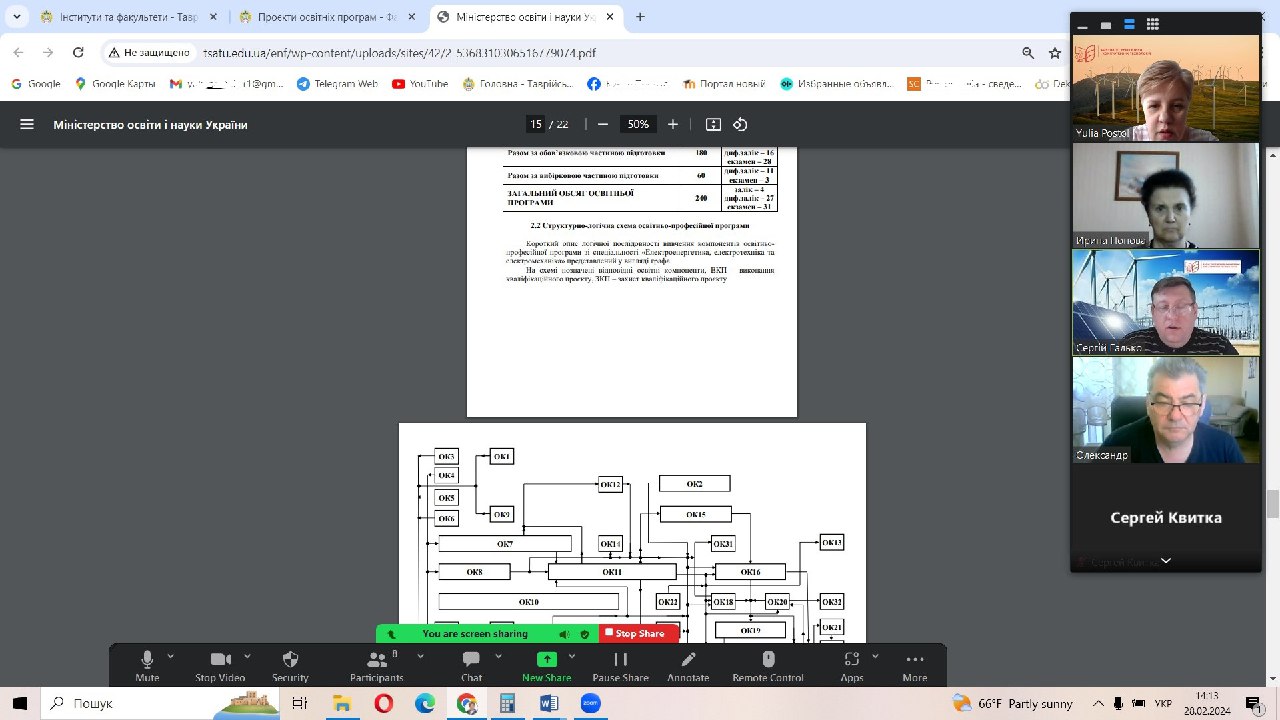The width and height of the screenshot is (1280, 720).
Task: Open Remote Control in Zoom
Action: pos(768,665)
